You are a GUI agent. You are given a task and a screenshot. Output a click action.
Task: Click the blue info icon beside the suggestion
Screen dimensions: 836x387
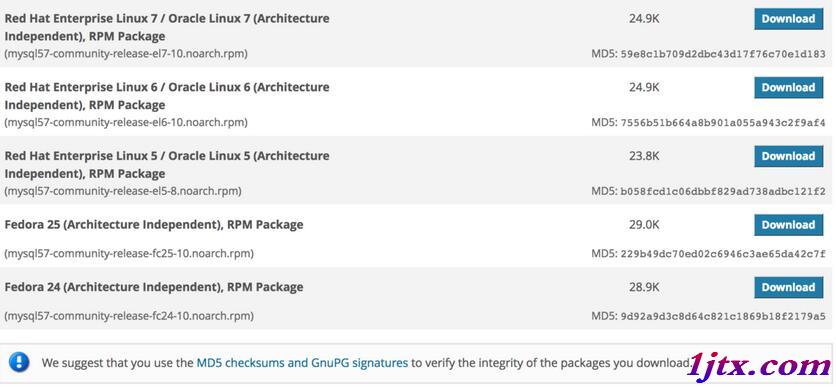19,363
